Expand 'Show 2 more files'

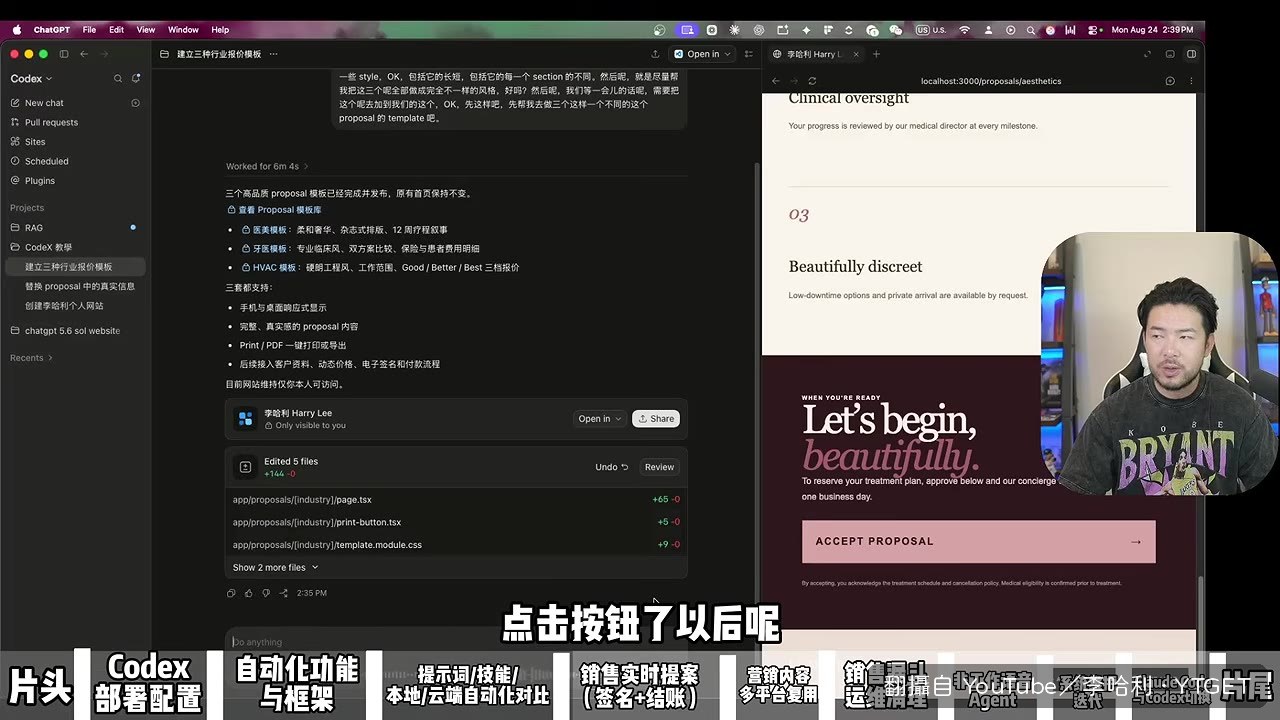[x=275, y=567]
